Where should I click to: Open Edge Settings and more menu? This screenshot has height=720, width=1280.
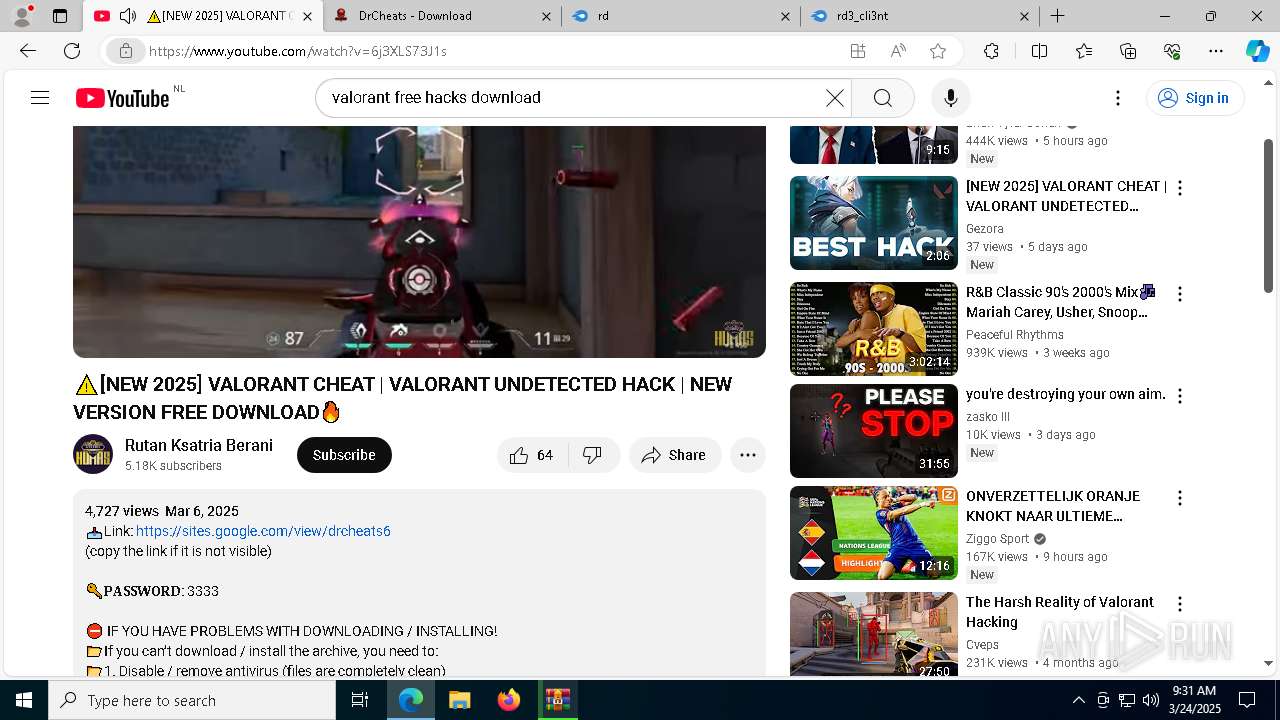pyautogui.click(x=1216, y=51)
